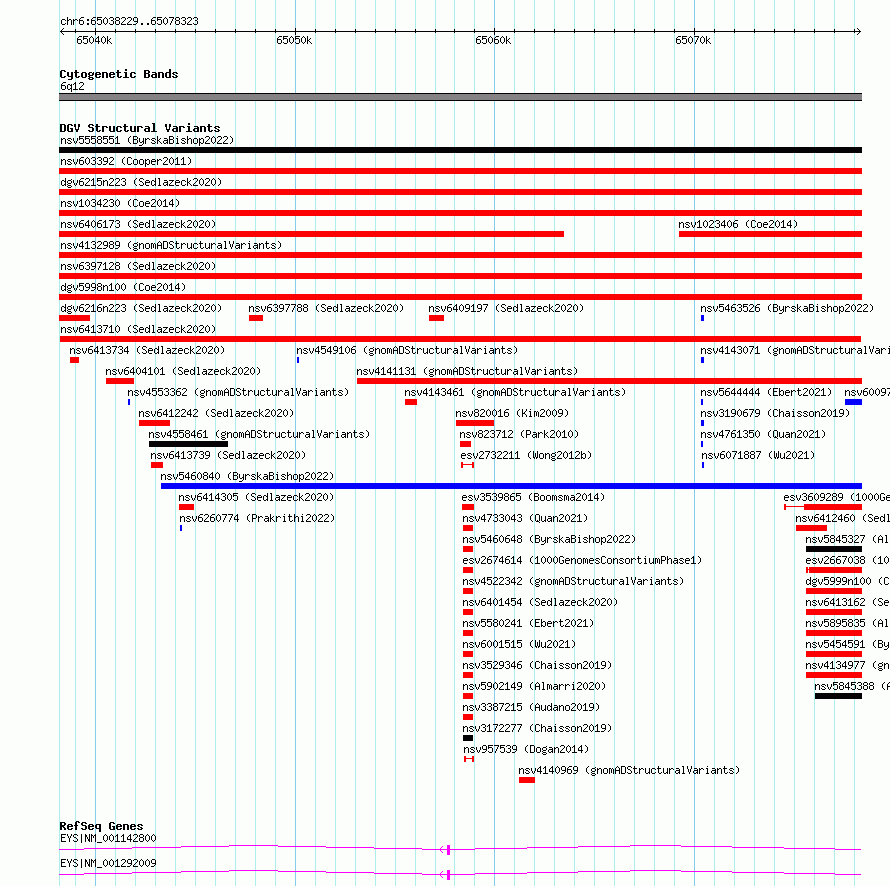Select nsv820016 (Kim2009) variant
This screenshot has height=886, width=890.
tap(512, 413)
